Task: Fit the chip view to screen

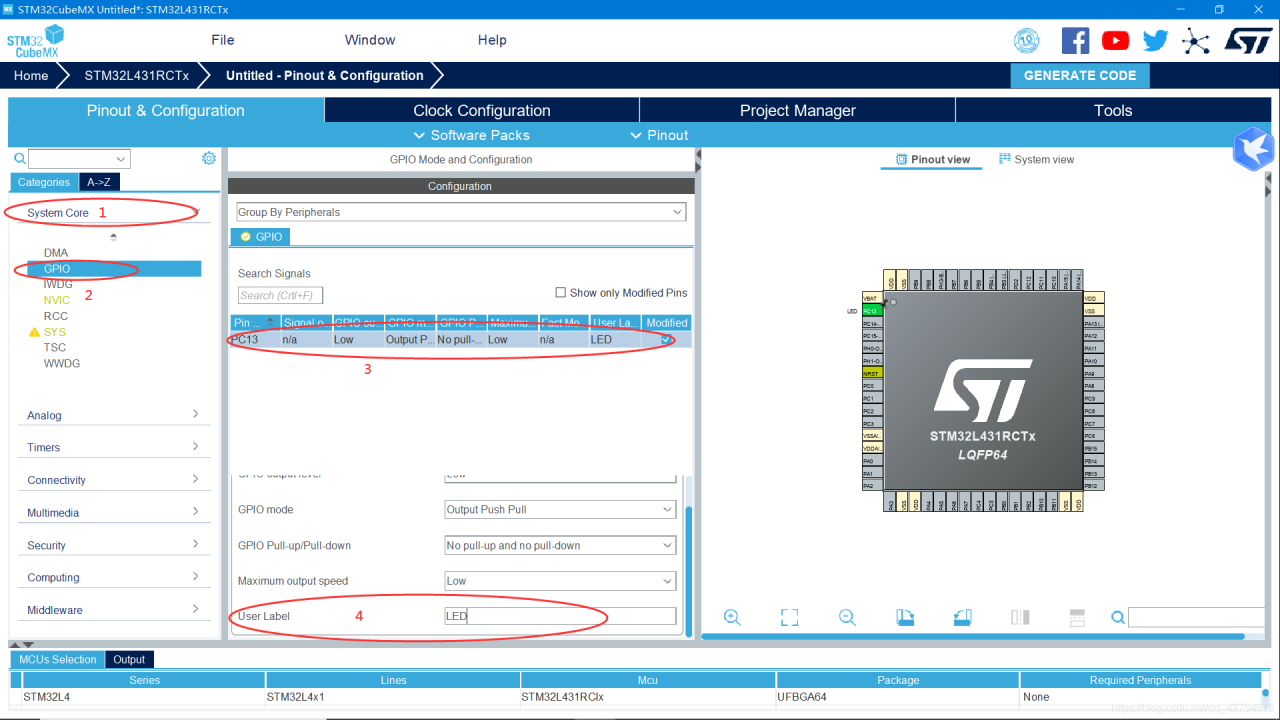Action: tap(789, 617)
